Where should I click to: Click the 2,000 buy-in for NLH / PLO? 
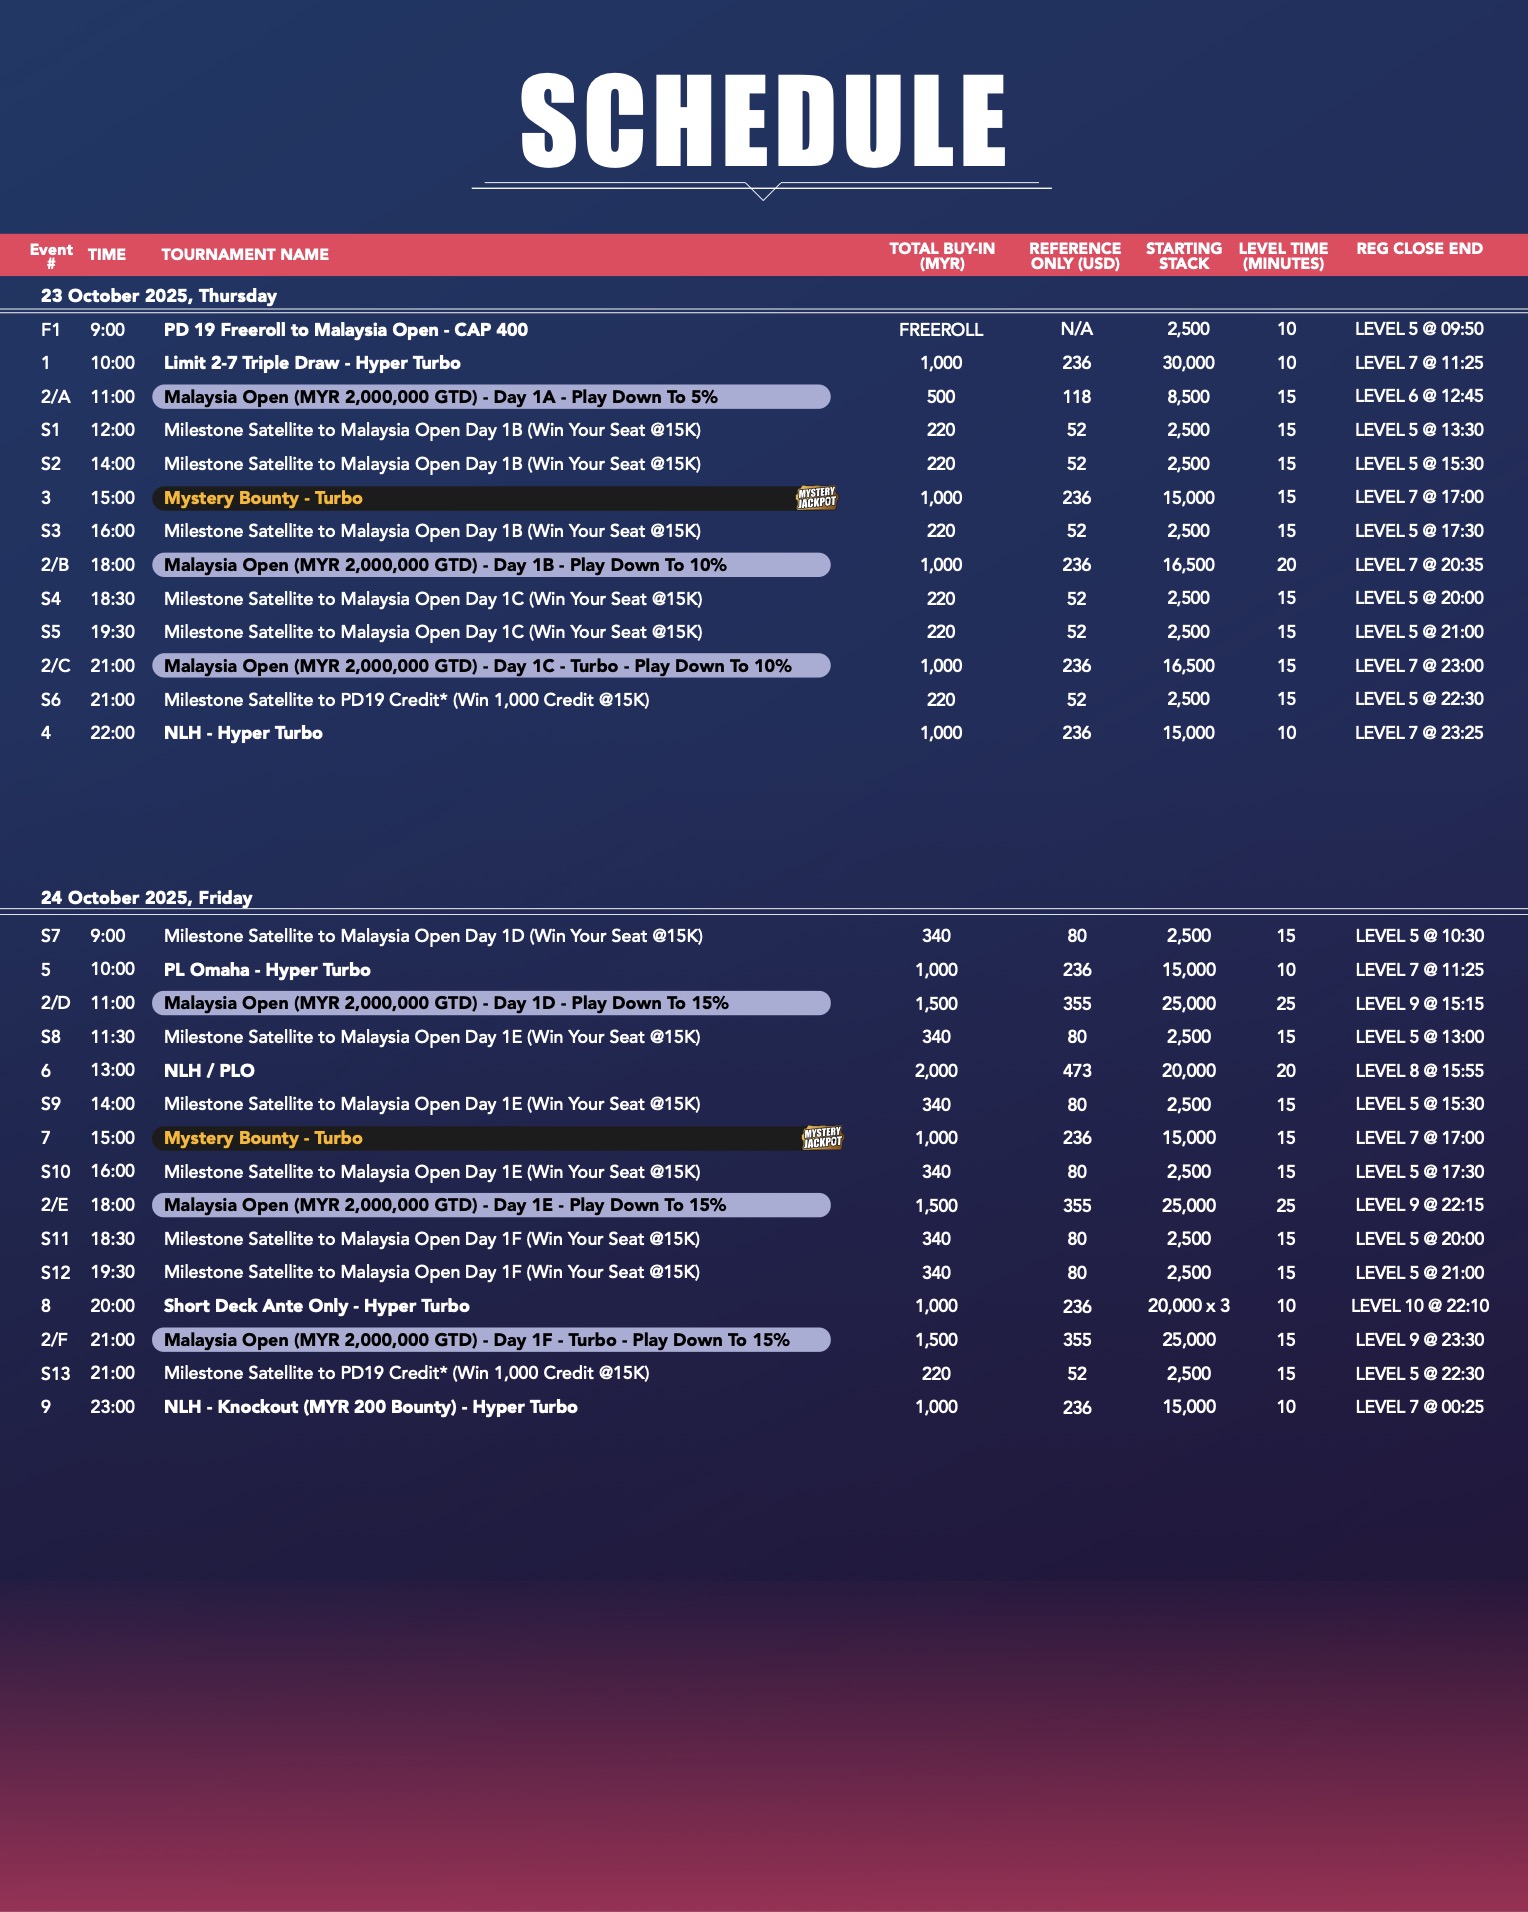[x=936, y=1071]
